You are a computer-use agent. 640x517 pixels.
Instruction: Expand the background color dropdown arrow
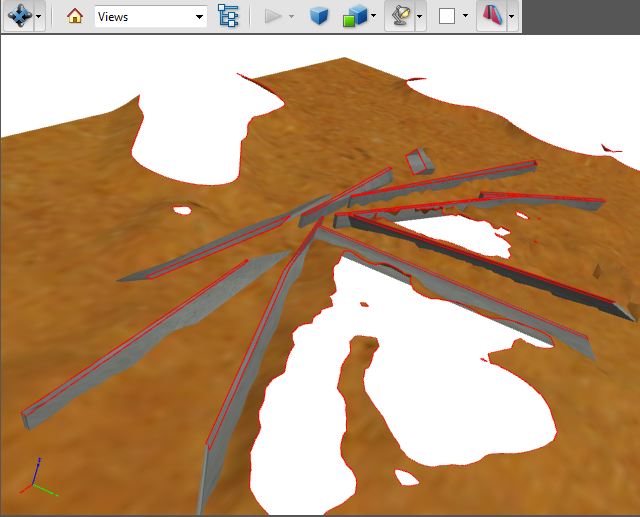[x=466, y=16]
